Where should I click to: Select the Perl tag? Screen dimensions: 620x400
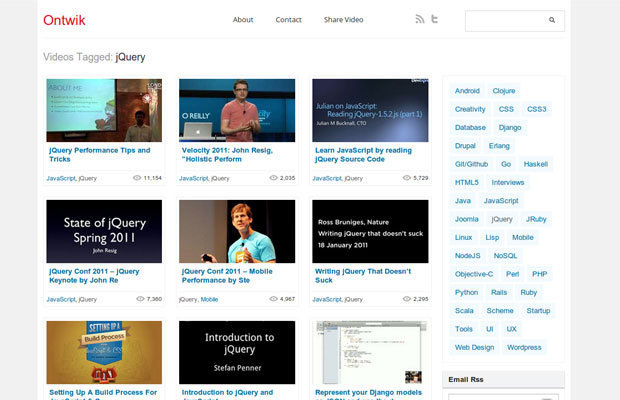click(x=512, y=274)
